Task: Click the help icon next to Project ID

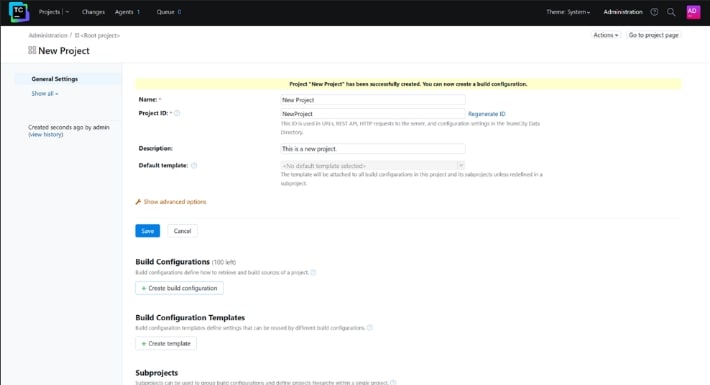Action: pyautogui.click(x=177, y=113)
